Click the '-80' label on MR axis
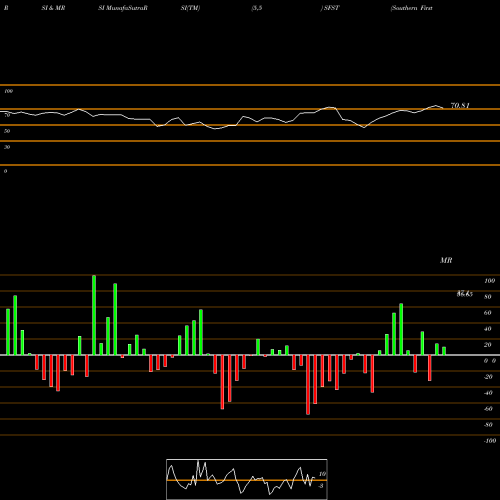 (x=488, y=425)
